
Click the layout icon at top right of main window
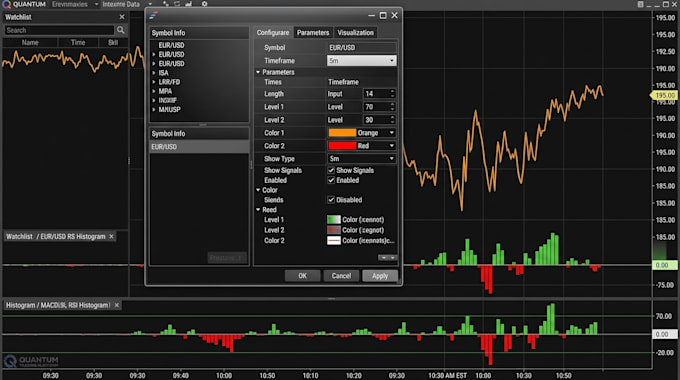pyautogui.click(x=641, y=4)
